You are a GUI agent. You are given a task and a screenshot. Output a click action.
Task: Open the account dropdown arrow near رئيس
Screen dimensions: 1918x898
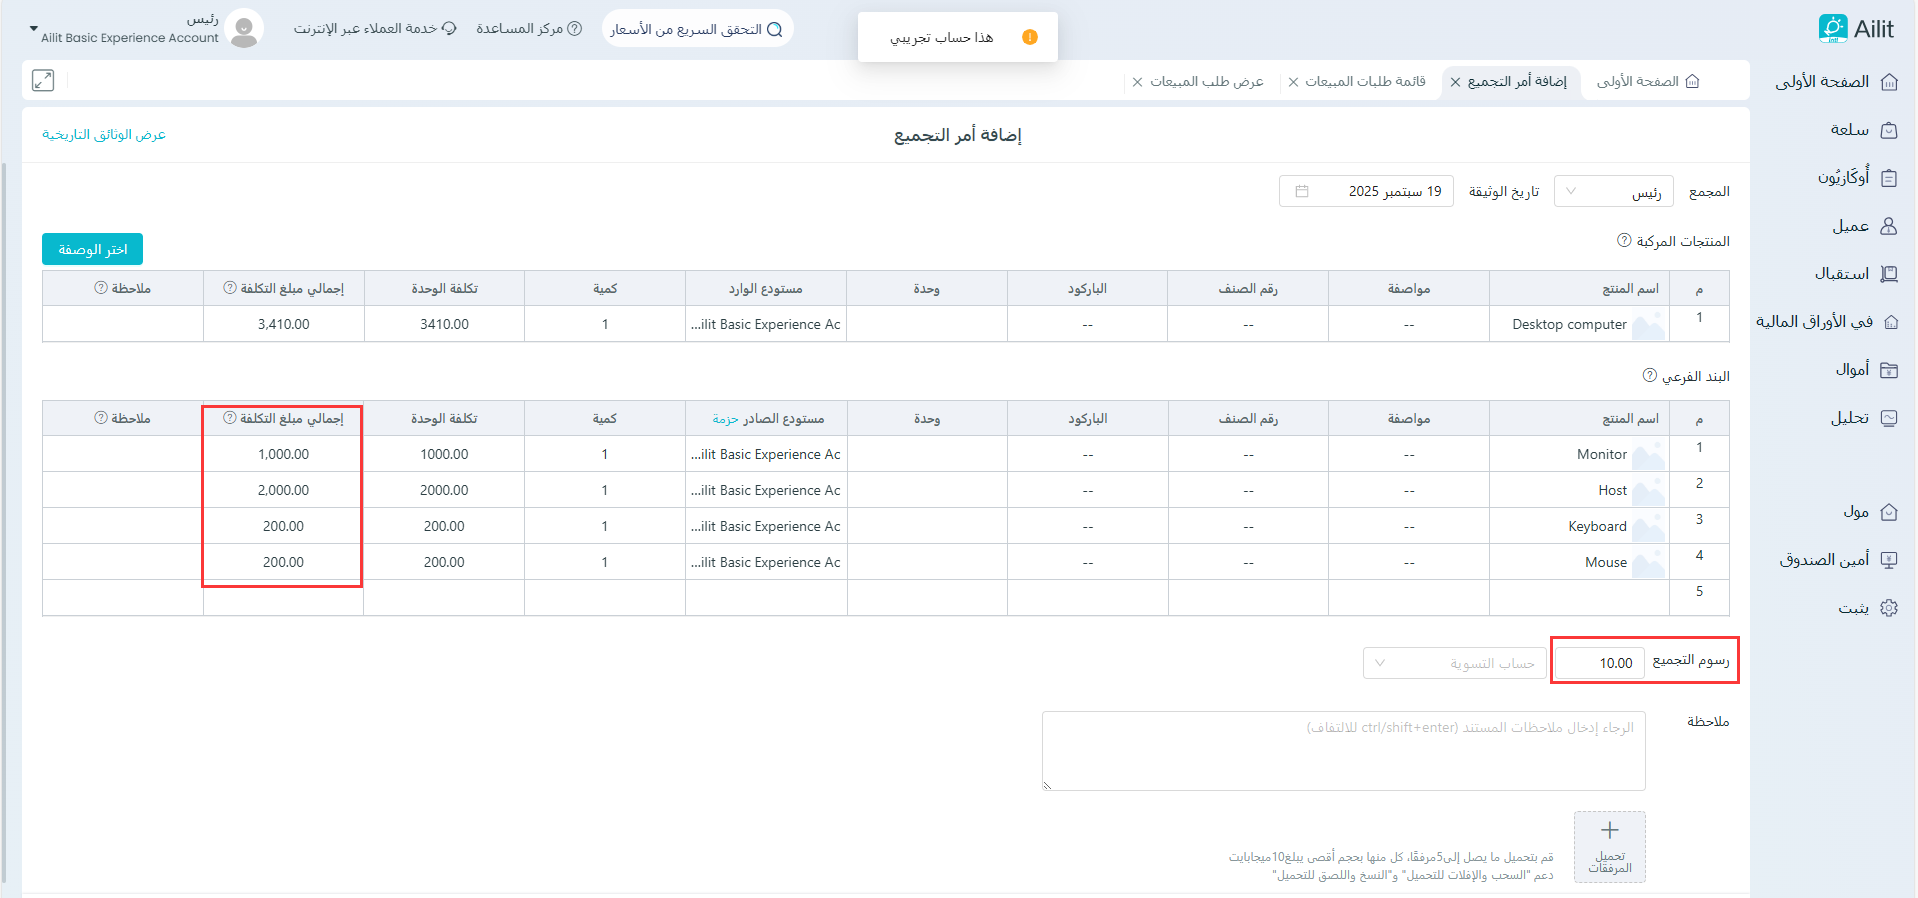[x=34, y=29]
